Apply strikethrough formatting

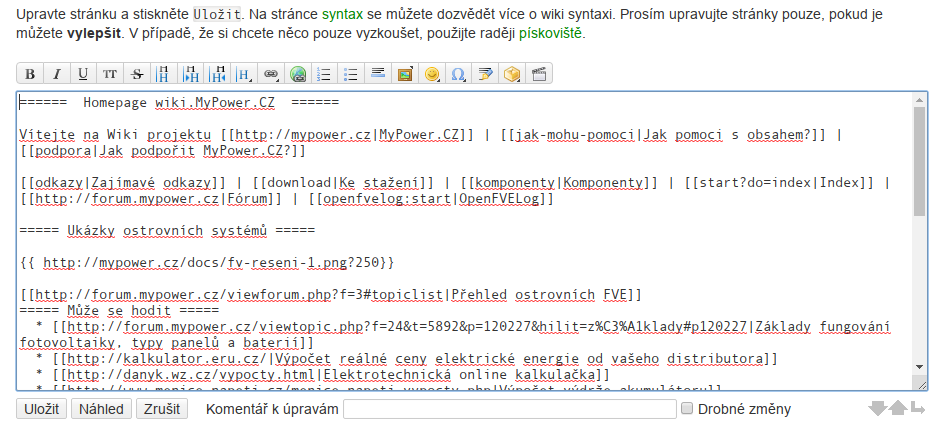137,74
